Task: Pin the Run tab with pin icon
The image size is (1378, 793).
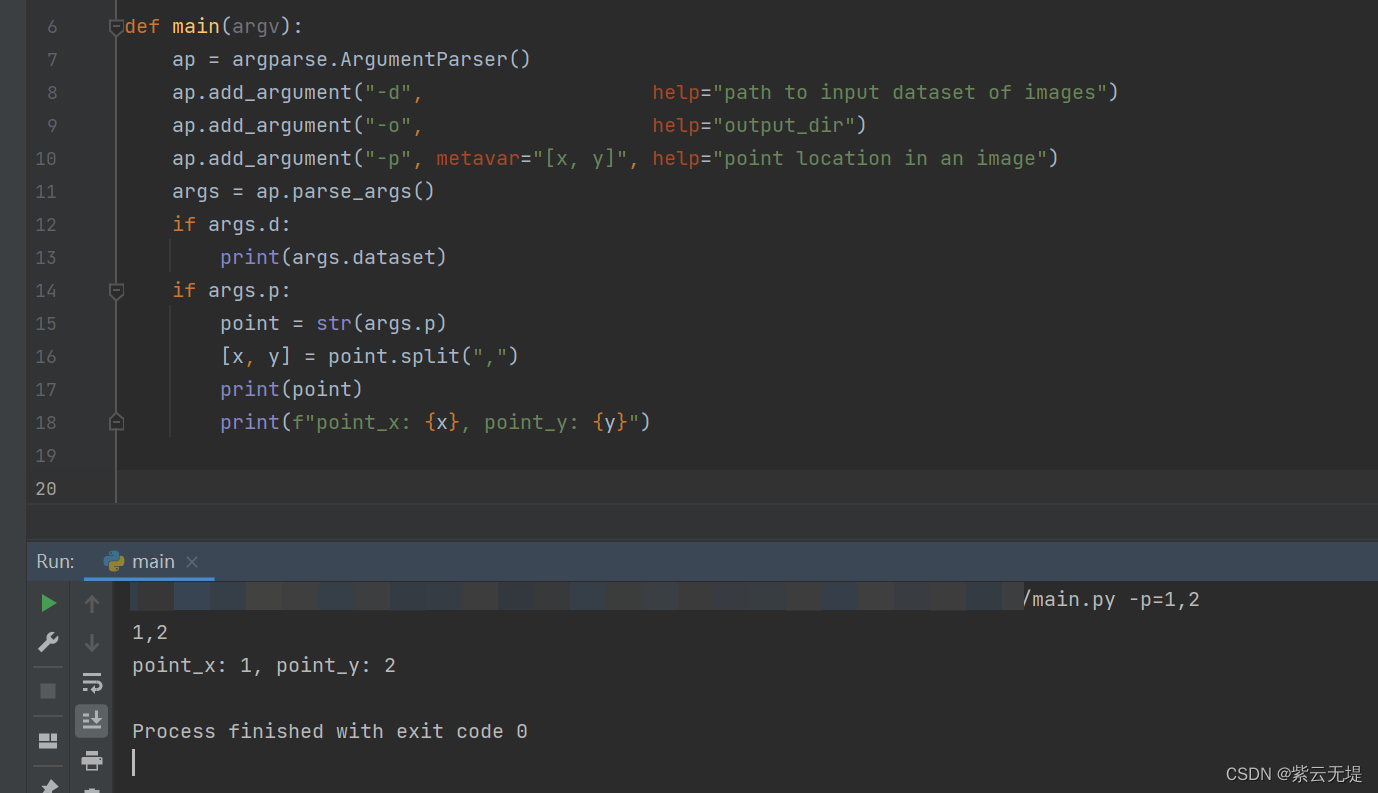Action: (48, 786)
